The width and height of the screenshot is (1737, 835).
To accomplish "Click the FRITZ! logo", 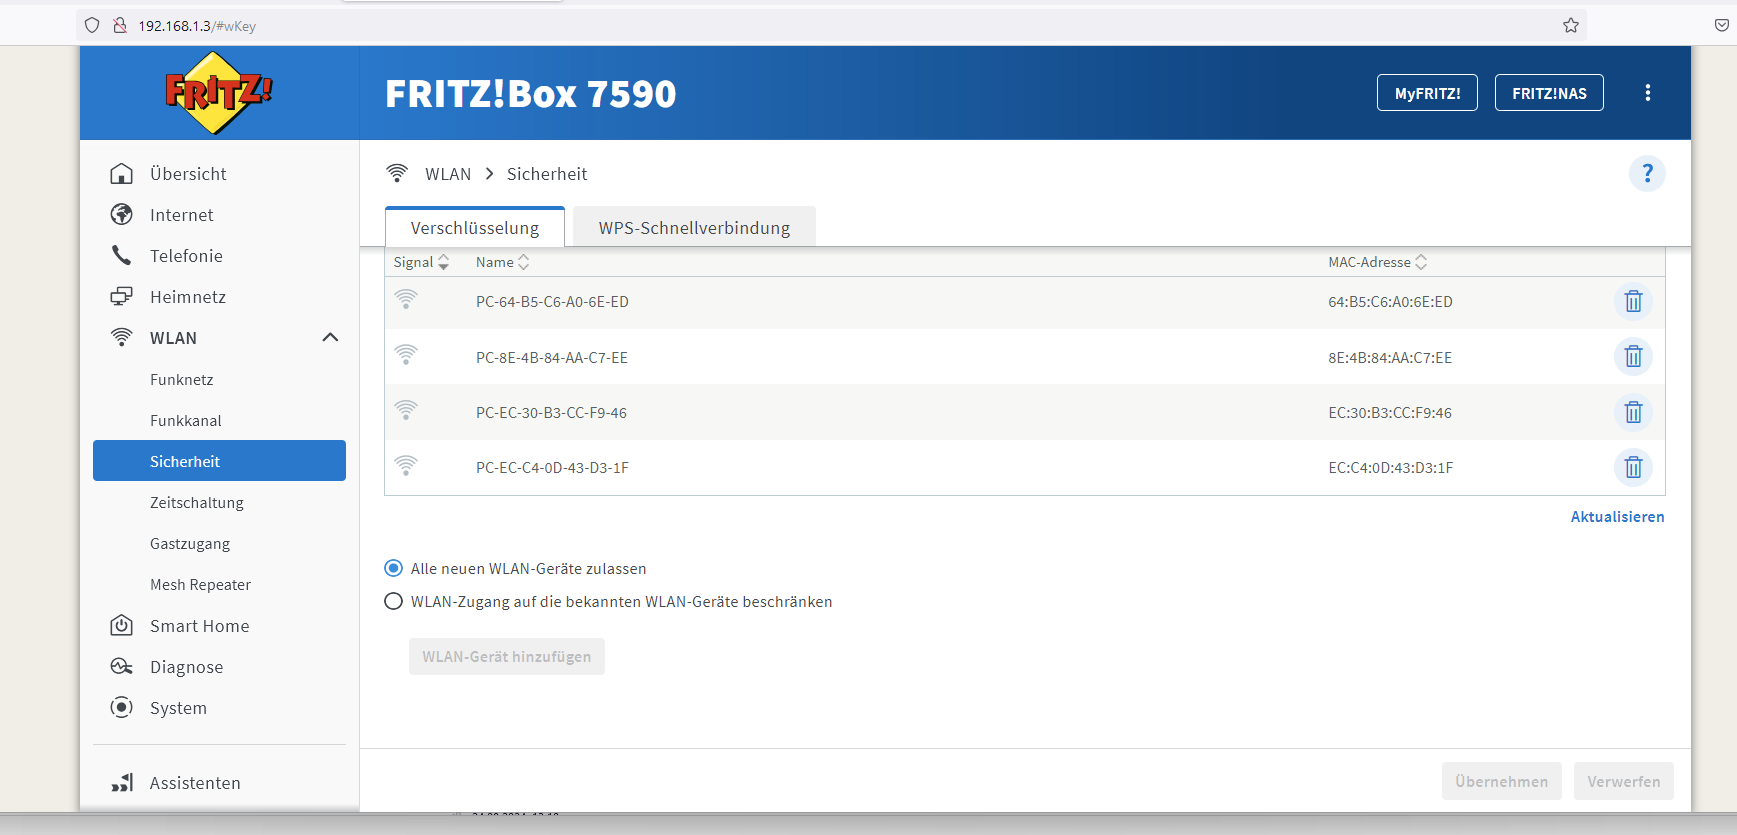I will point(219,93).
